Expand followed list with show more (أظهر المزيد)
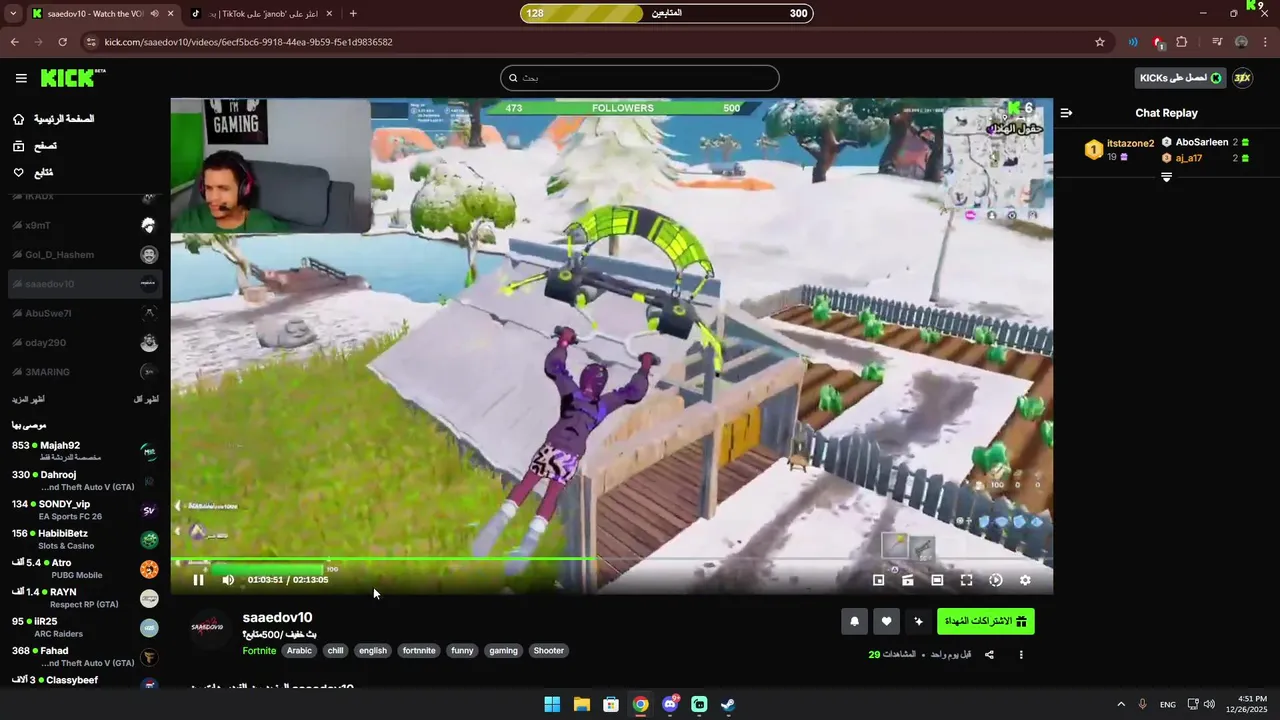 (x=27, y=400)
